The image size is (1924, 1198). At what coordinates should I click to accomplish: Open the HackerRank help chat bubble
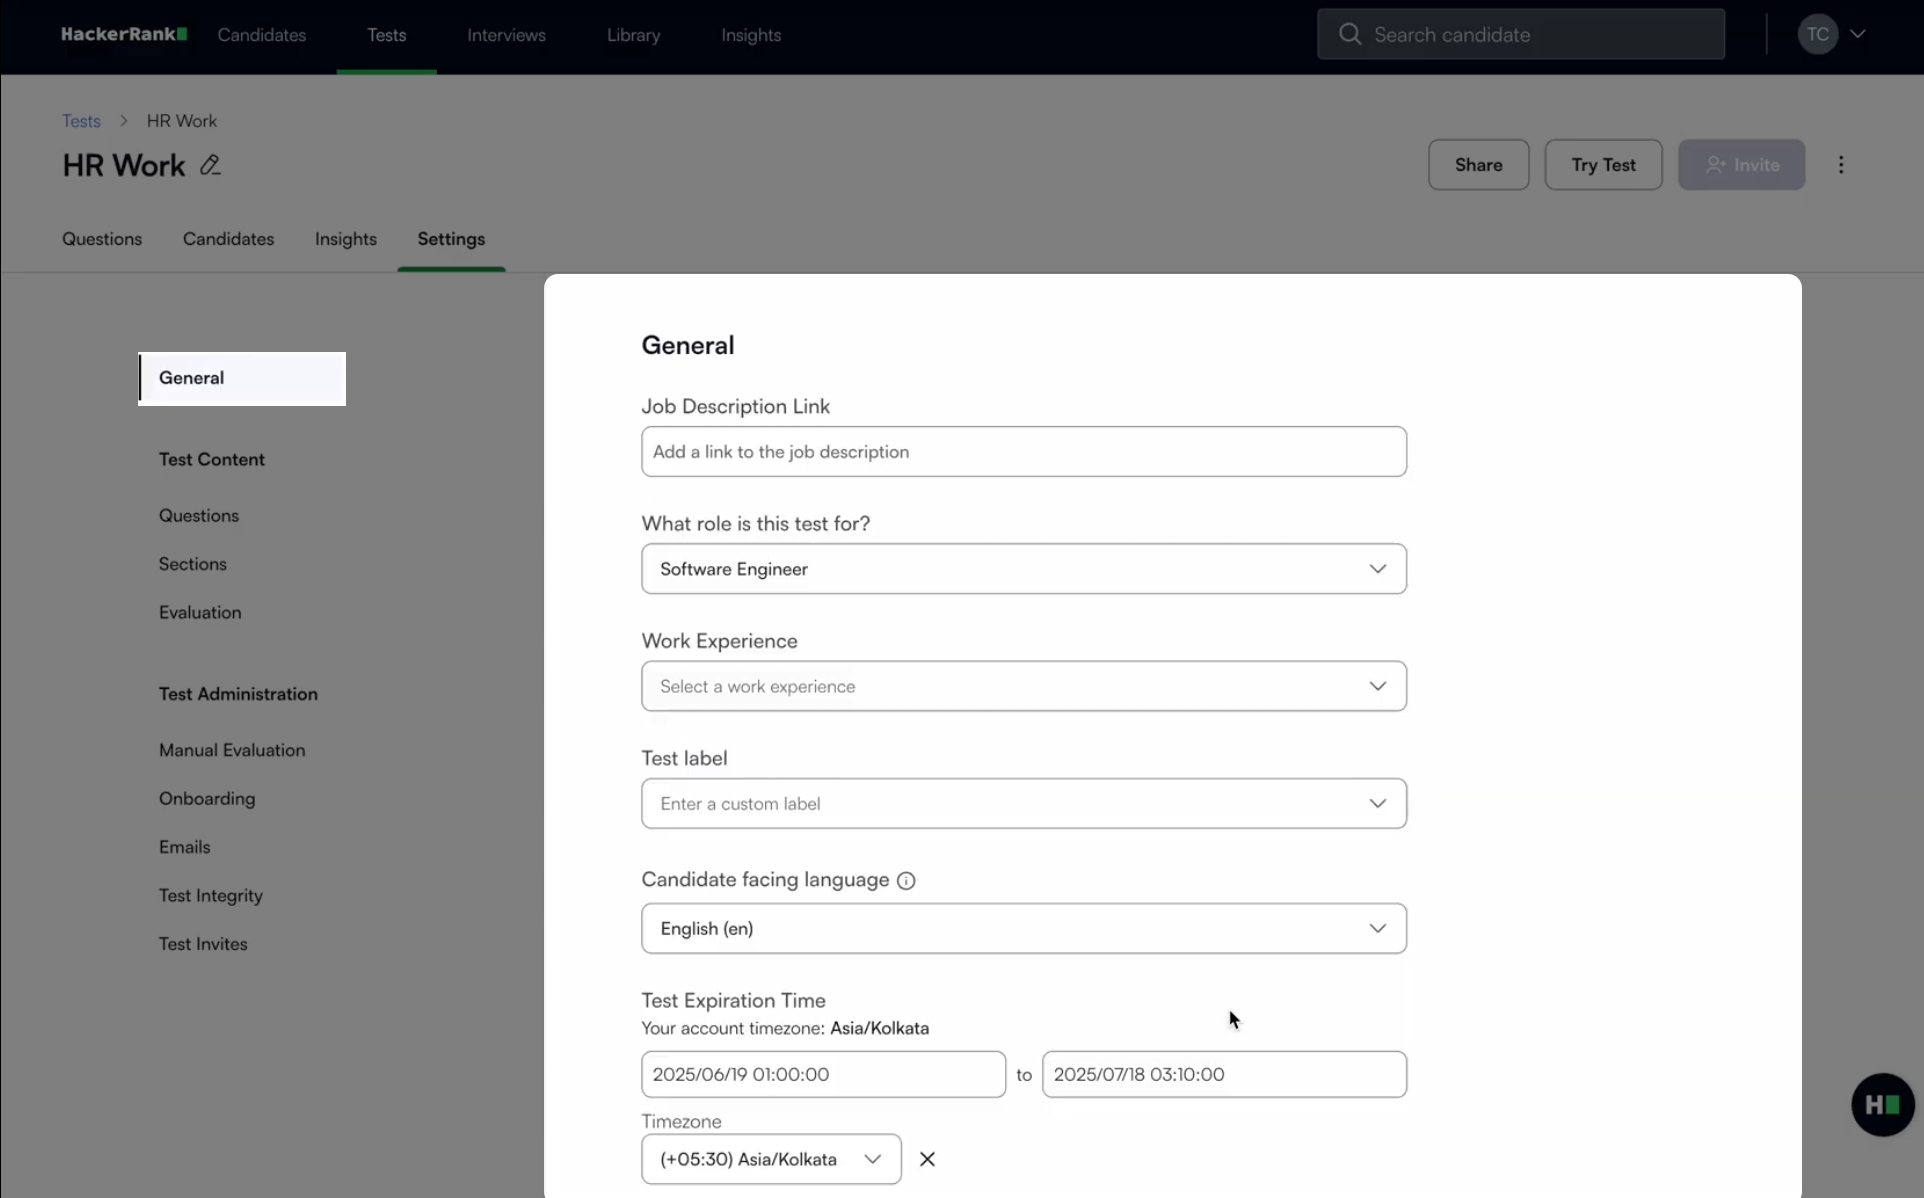pyautogui.click(x=1882, y=1105)
